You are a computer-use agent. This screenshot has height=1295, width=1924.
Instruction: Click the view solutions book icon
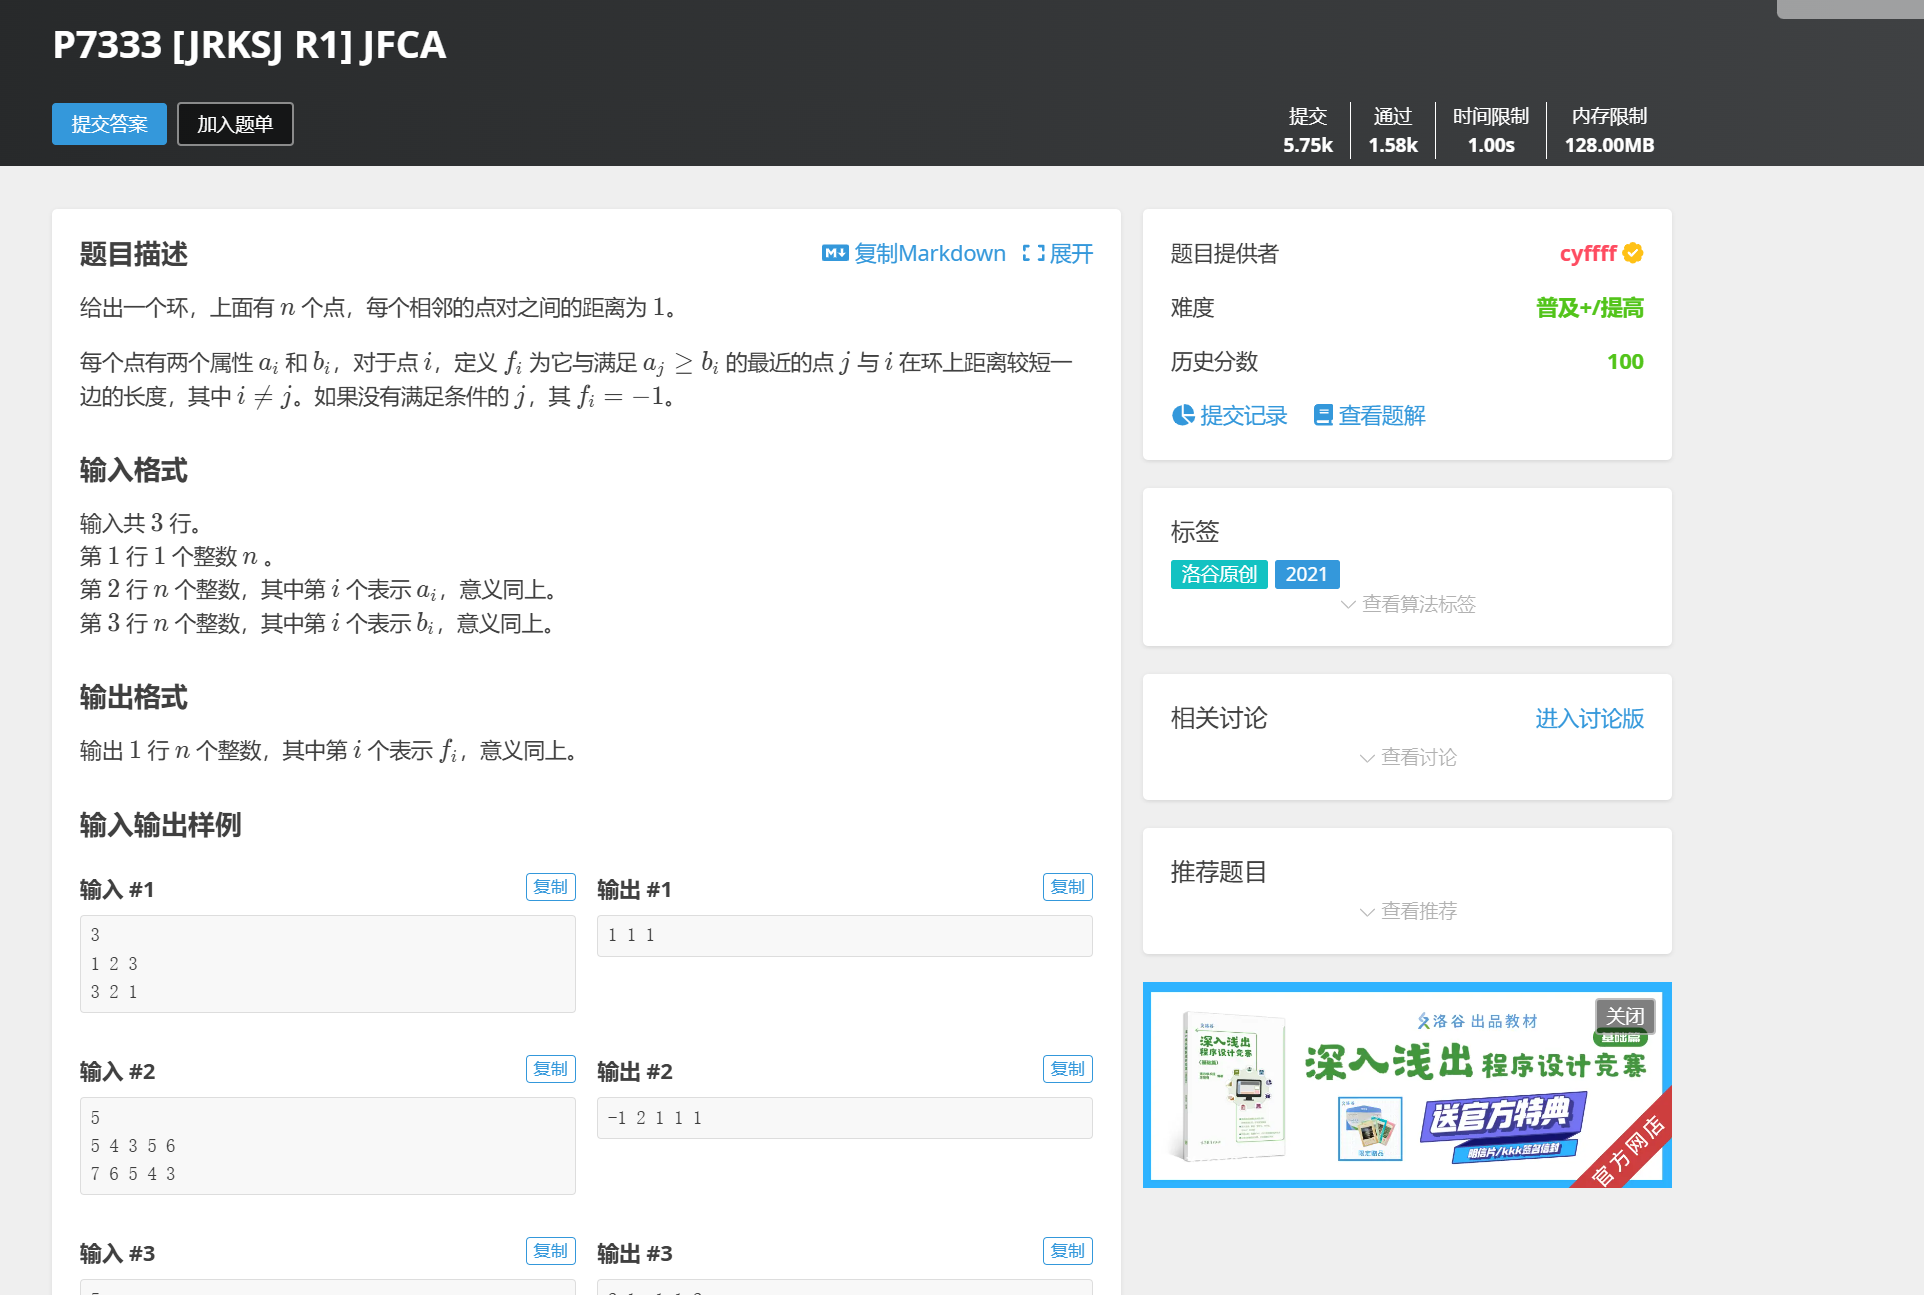[1323, 415]
